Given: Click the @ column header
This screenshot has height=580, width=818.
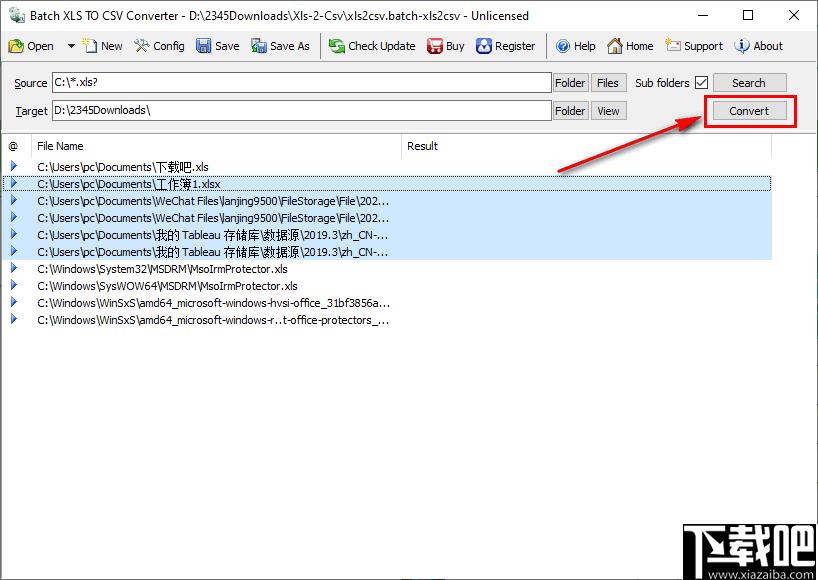Looking at the screenshot, I should [16, 146].
